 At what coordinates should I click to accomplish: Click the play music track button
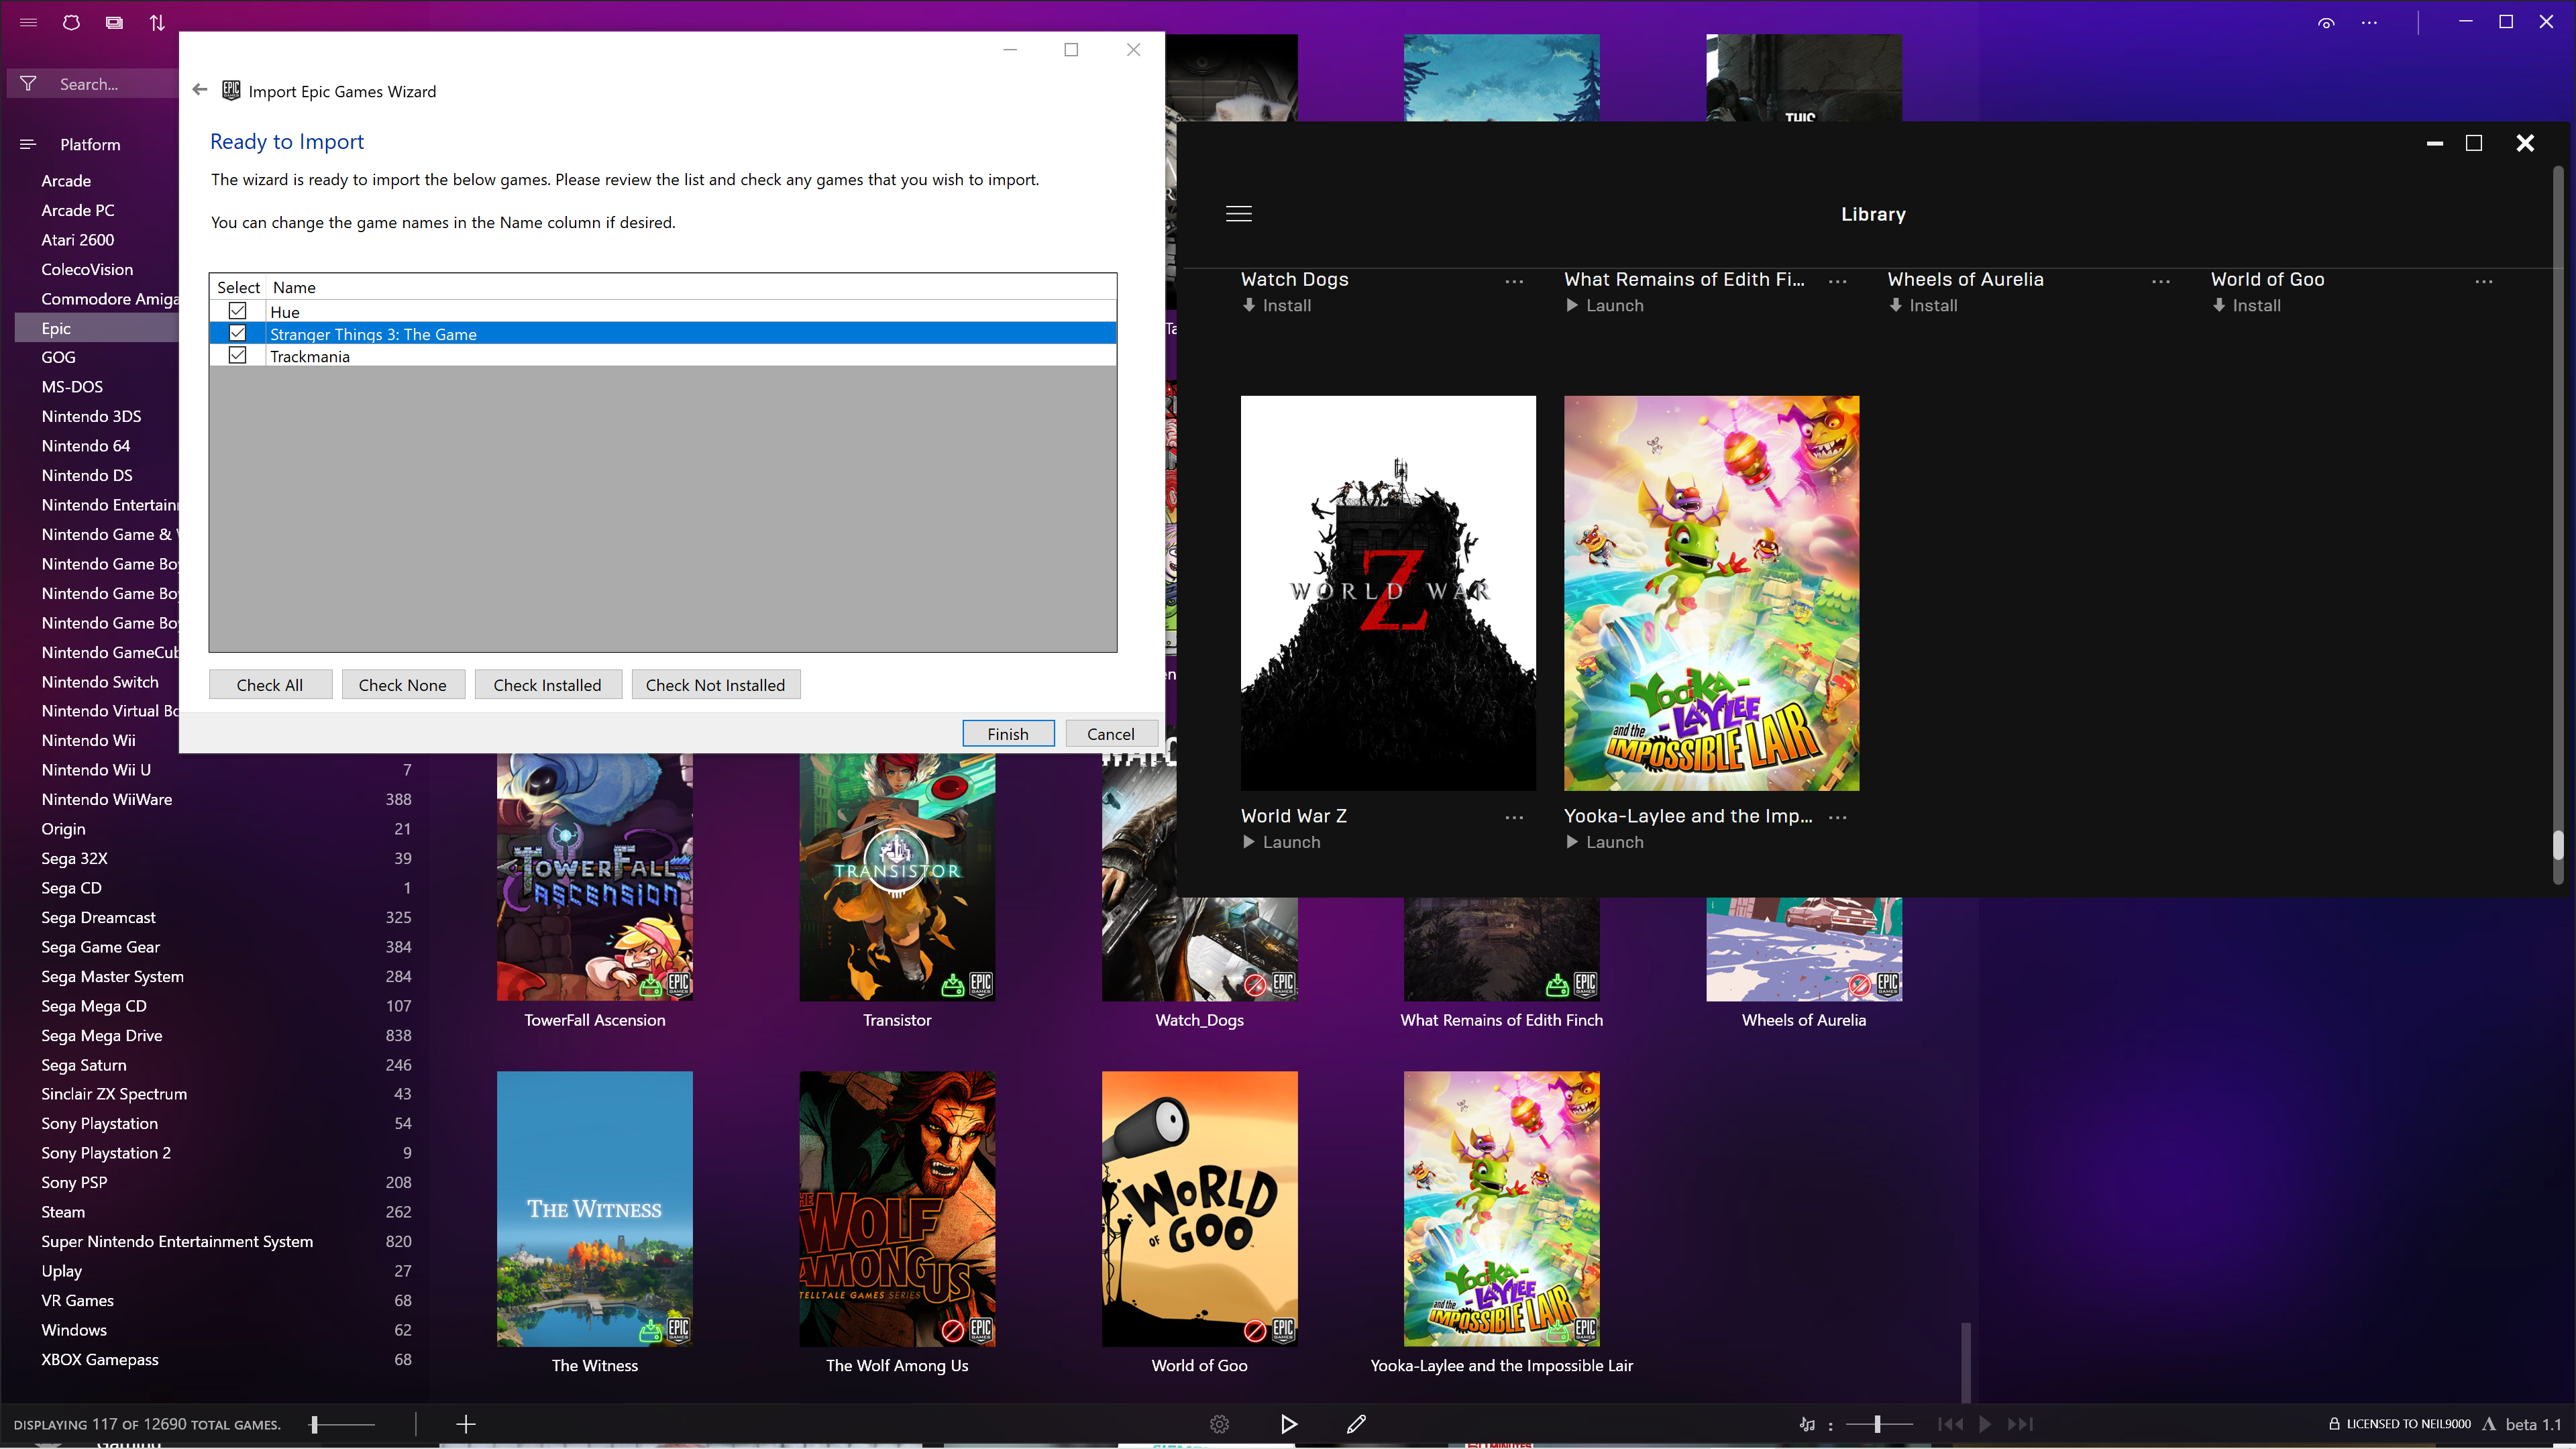coord(1985,1424)
